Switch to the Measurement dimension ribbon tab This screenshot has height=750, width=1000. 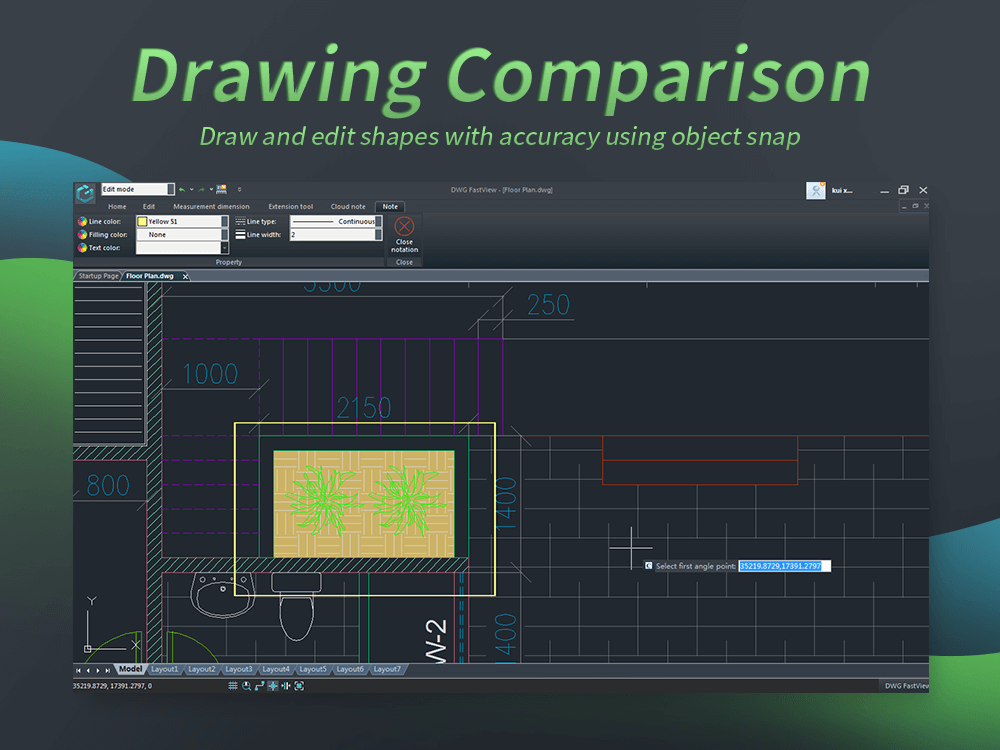coord(211,206)
